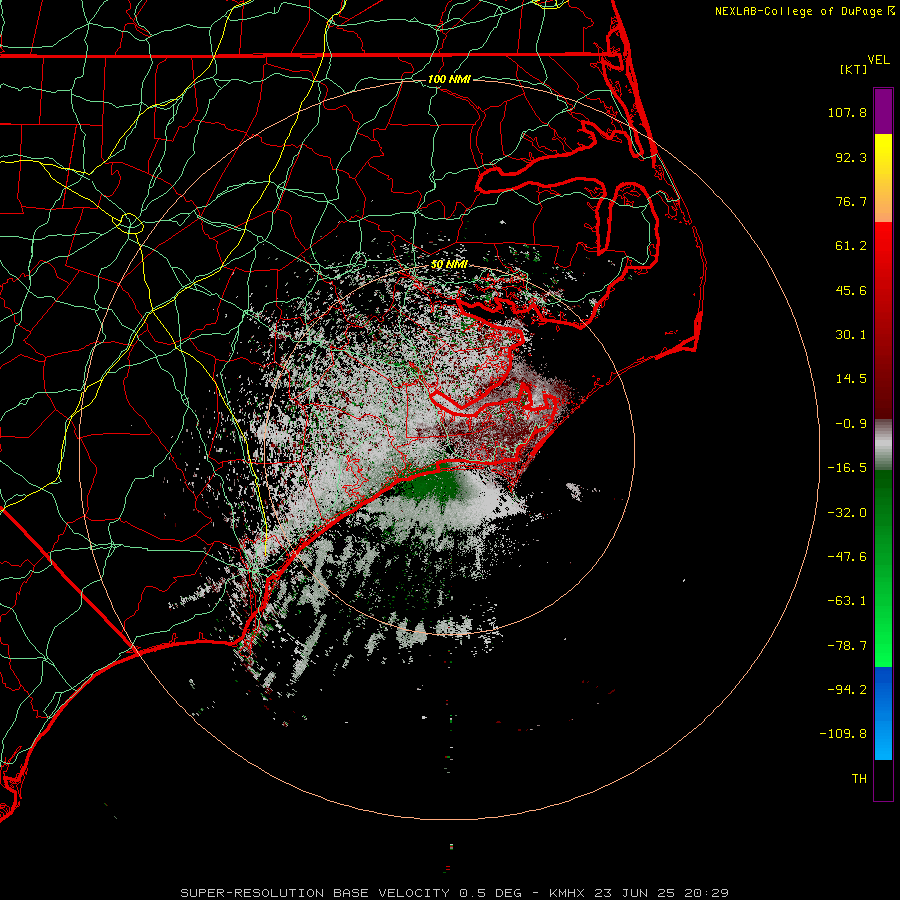
Task: Select the 92.3 value on velocity scale
Action: tap(851, 157)
